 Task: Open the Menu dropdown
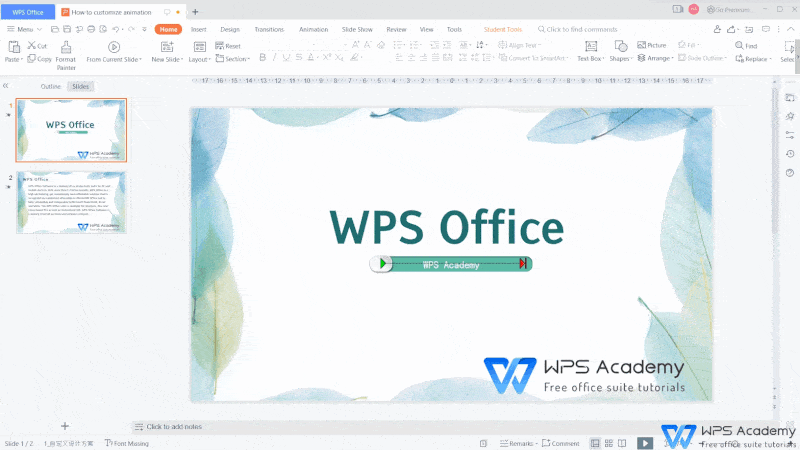[x=24, y=29]
